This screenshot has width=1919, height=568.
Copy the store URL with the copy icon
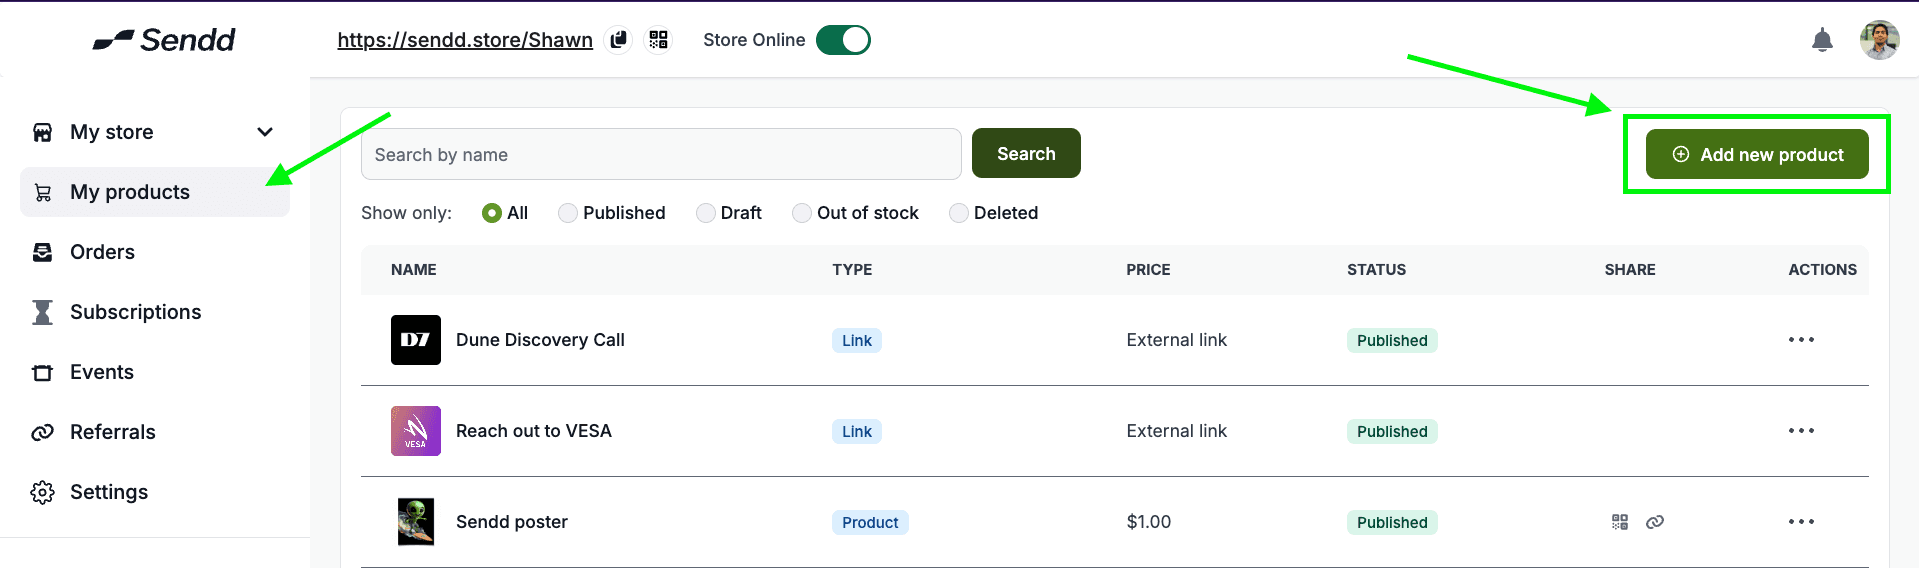coord(619,40)
